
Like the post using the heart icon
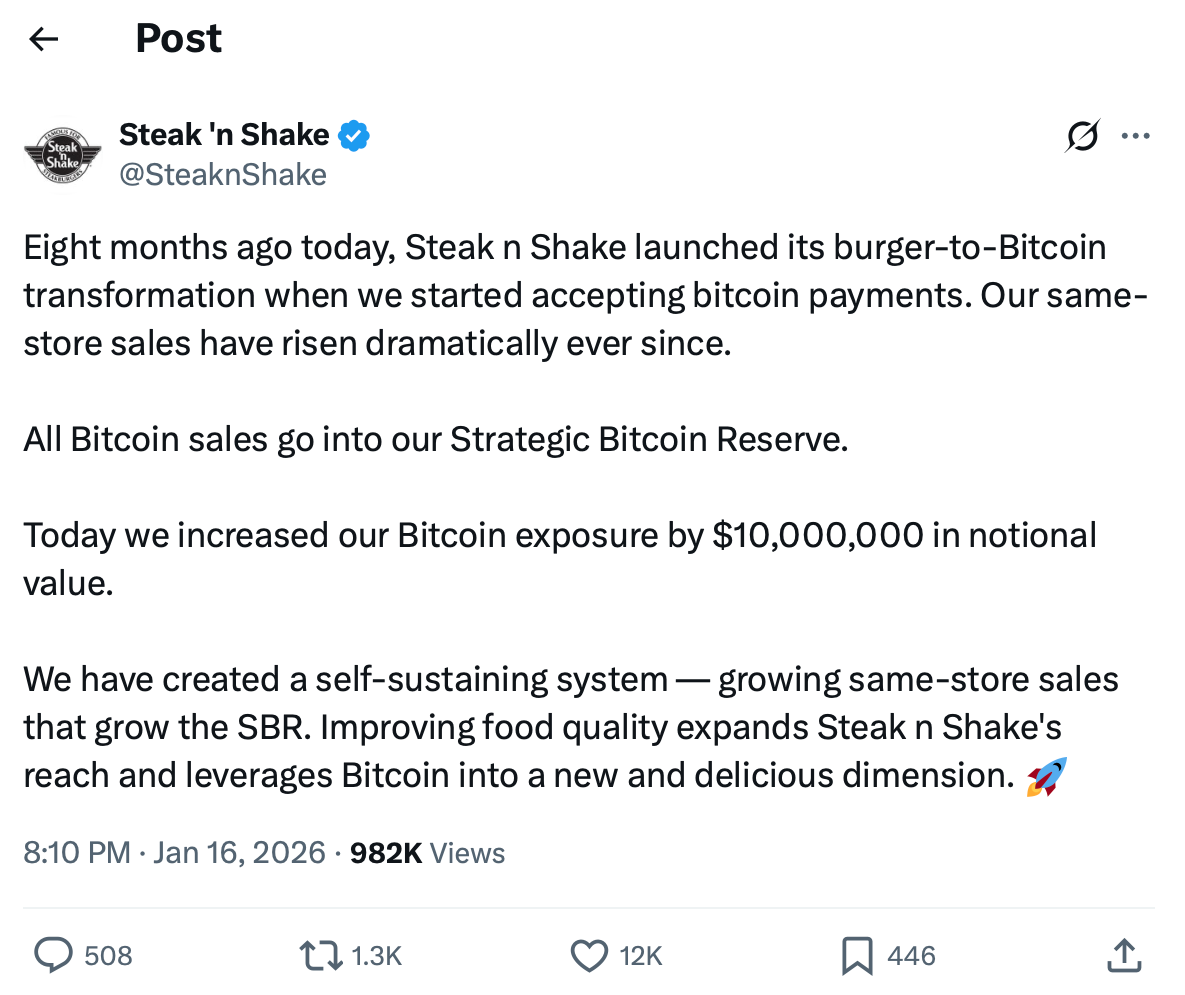pos(588,956)
